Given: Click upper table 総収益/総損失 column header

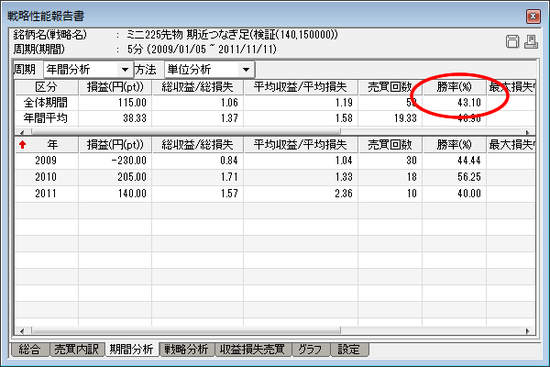Looking at the screenshot, I should [197, 87].
